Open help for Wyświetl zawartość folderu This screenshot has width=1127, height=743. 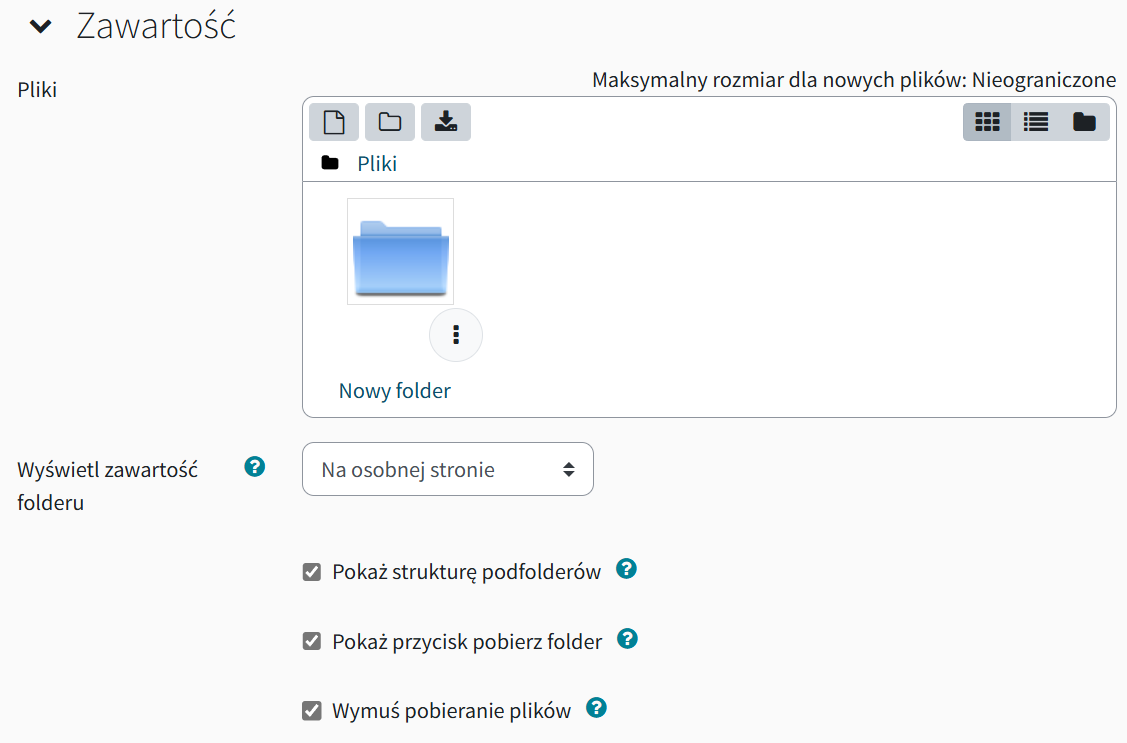254,467
